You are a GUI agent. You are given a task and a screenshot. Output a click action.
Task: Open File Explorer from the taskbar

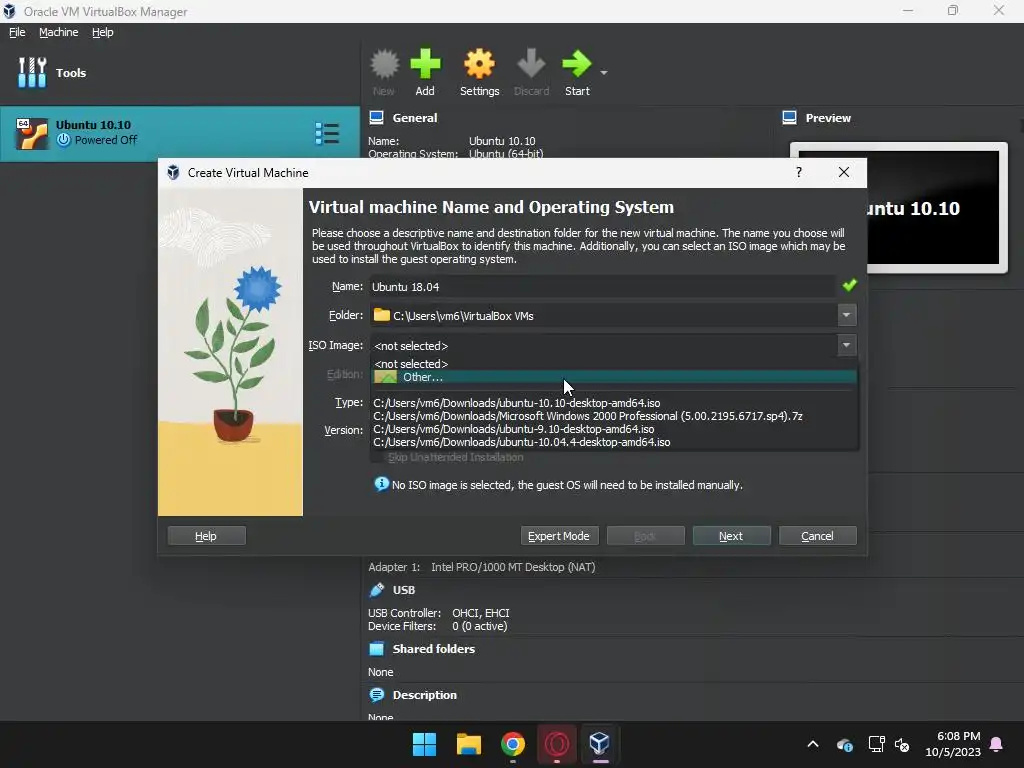coord(469,744)
